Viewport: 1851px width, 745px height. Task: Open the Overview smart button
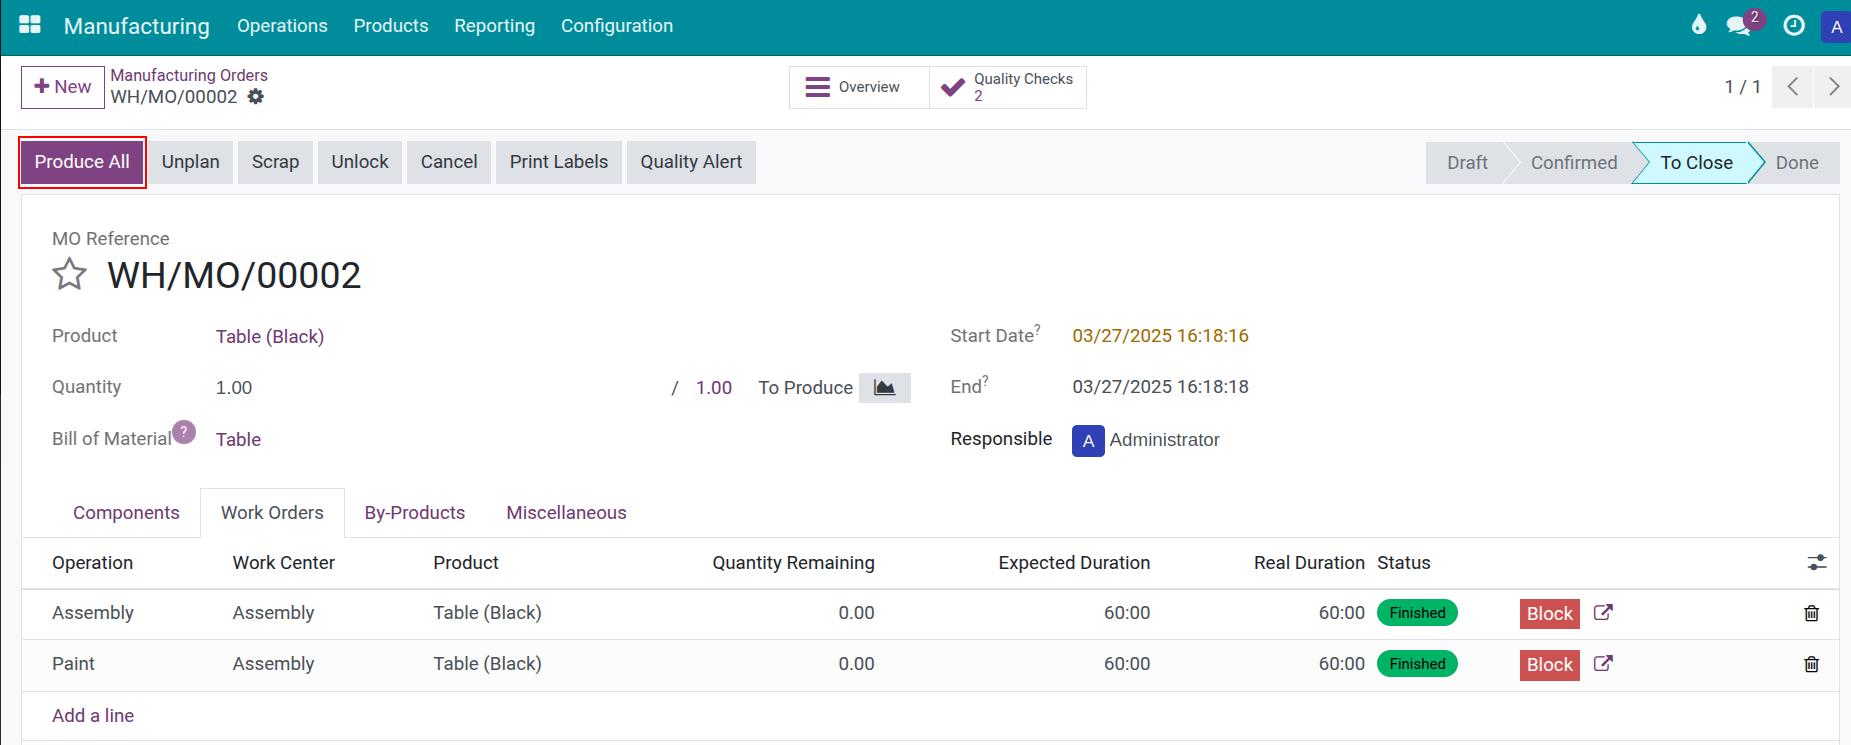pyautogui.click(x=859, y=87)
